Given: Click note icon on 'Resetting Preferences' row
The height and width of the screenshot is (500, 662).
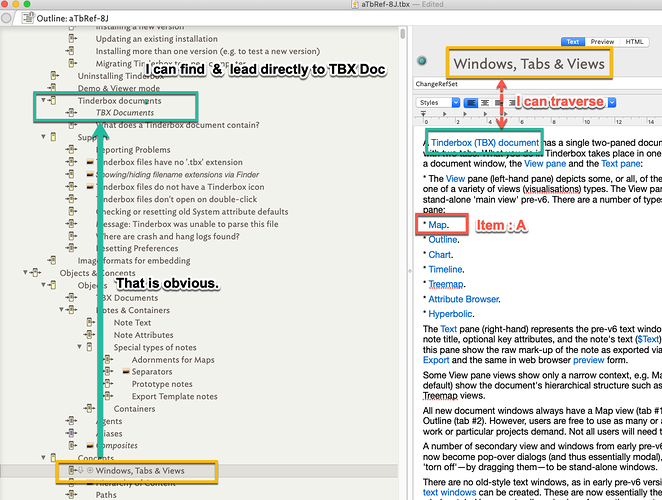Looking at the screenshot, I should pyautogui.click(x=71, y=248).
